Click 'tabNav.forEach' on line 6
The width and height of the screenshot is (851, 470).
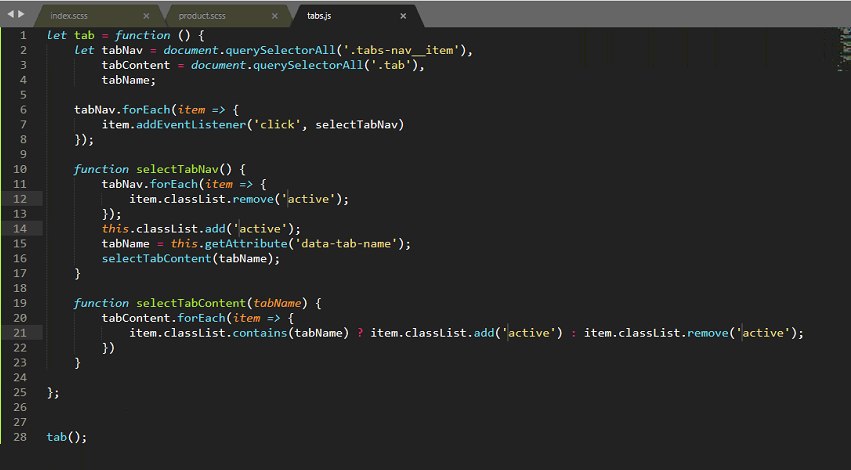[x=122, y=110]
